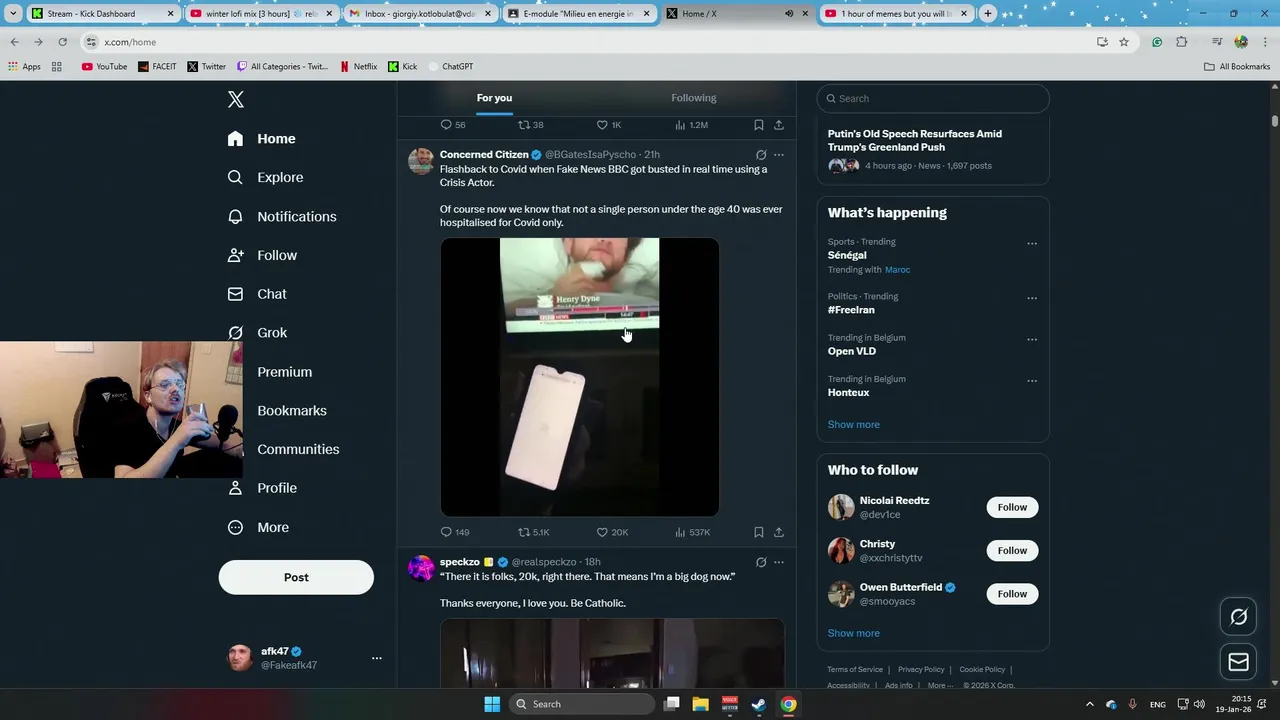The height and width of the screenshot is (720, 1280).
Task: Open more options for Honteux trend
Action: click(1032, 381)
